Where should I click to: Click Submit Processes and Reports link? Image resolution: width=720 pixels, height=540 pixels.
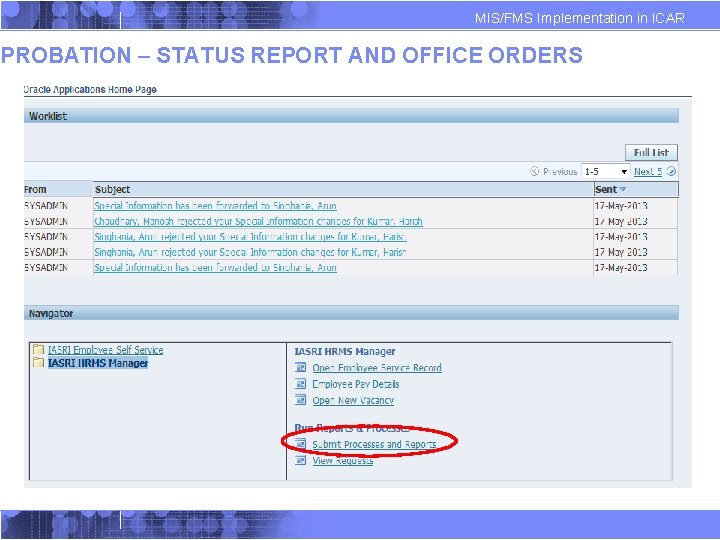tap(374, 444)
